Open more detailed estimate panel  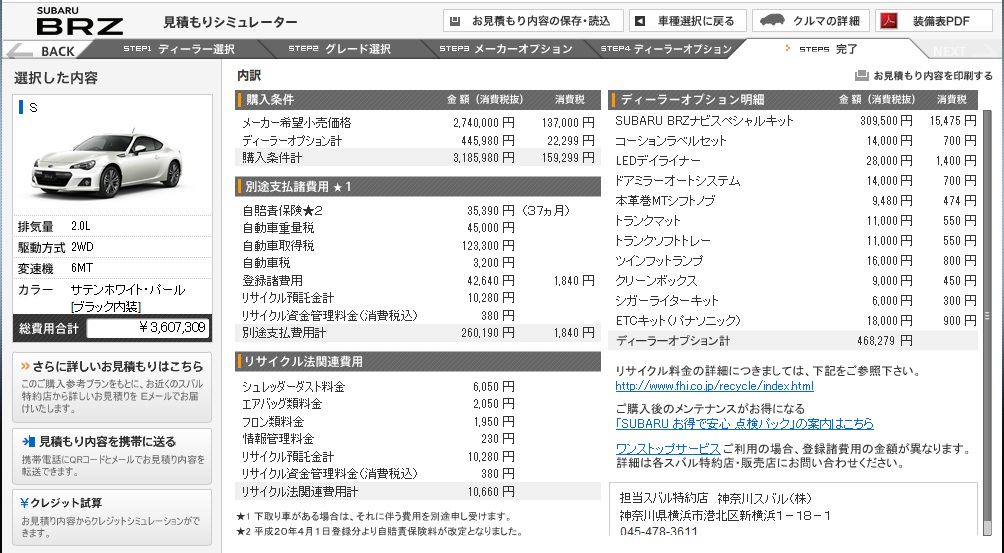112,387
